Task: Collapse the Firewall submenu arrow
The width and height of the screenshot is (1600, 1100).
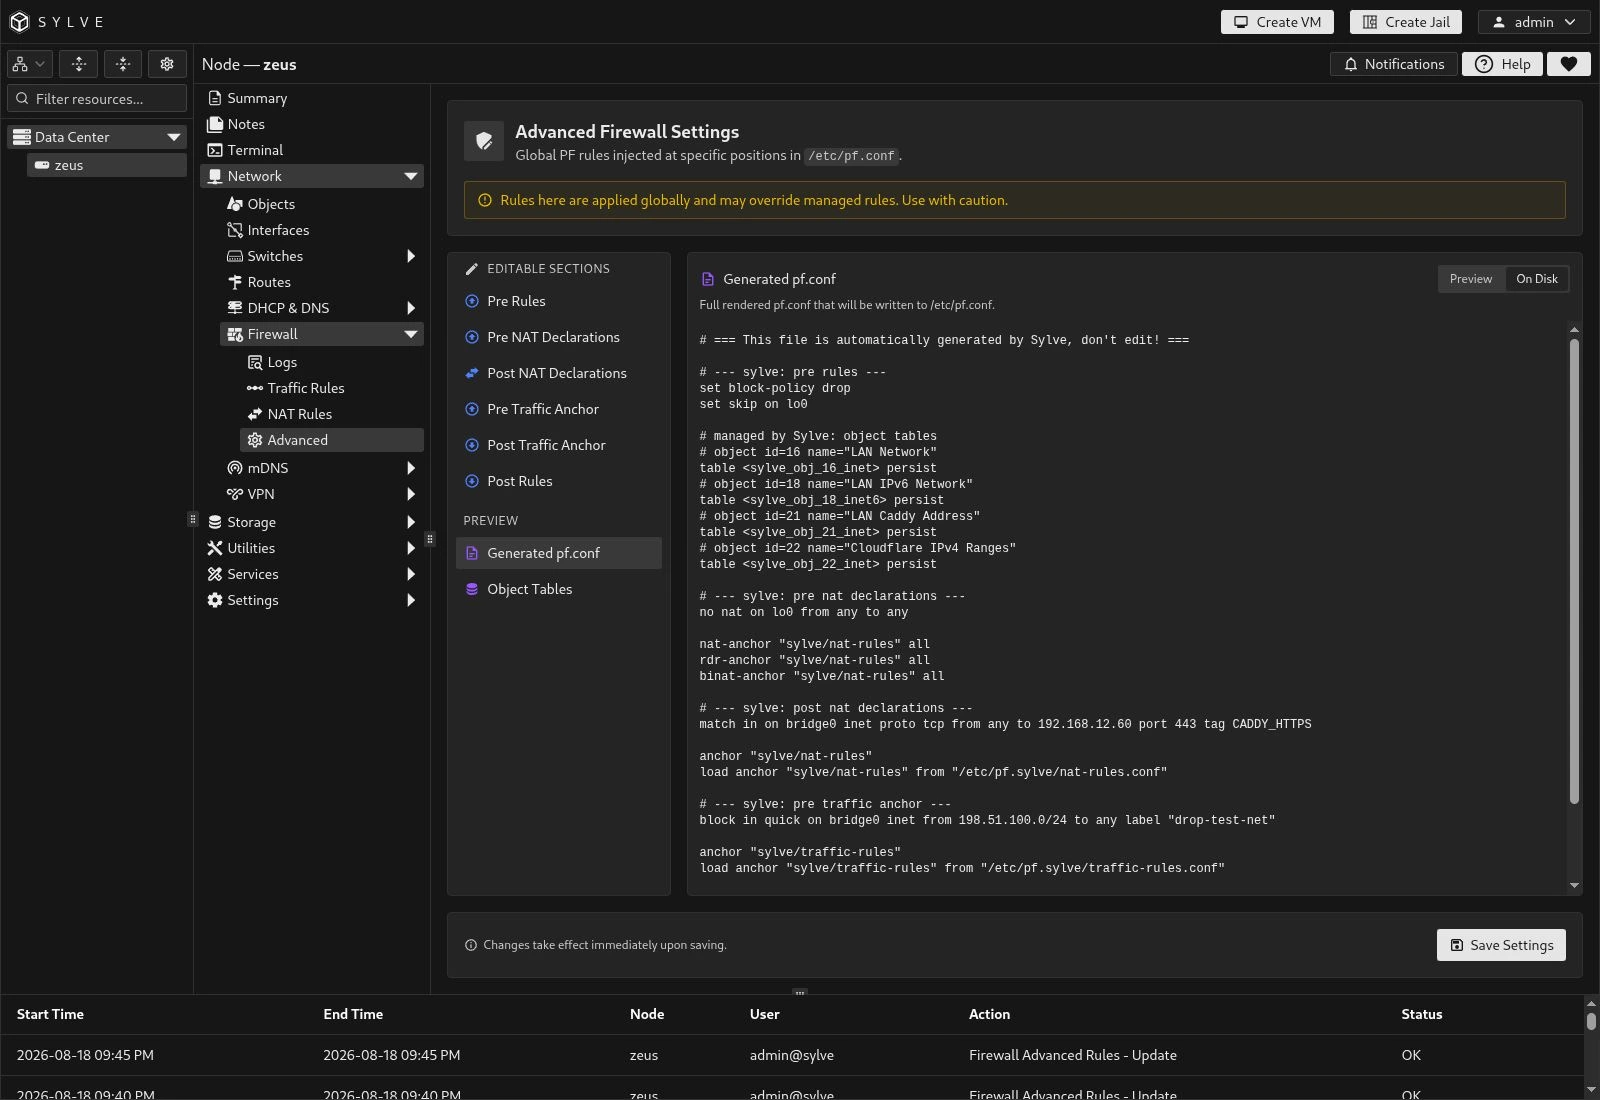Action: [x=410, y=334]
